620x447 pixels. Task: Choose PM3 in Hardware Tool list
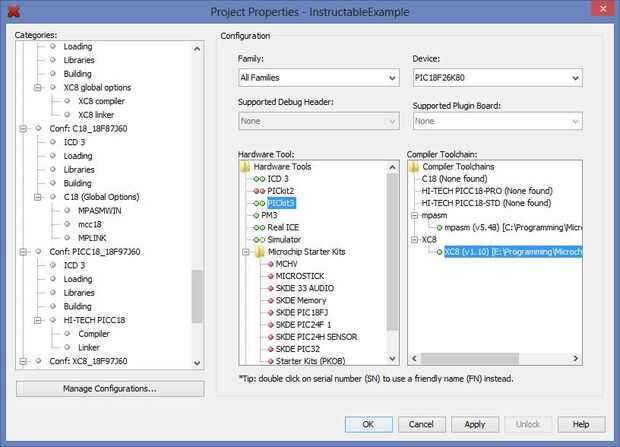(269, 216)
